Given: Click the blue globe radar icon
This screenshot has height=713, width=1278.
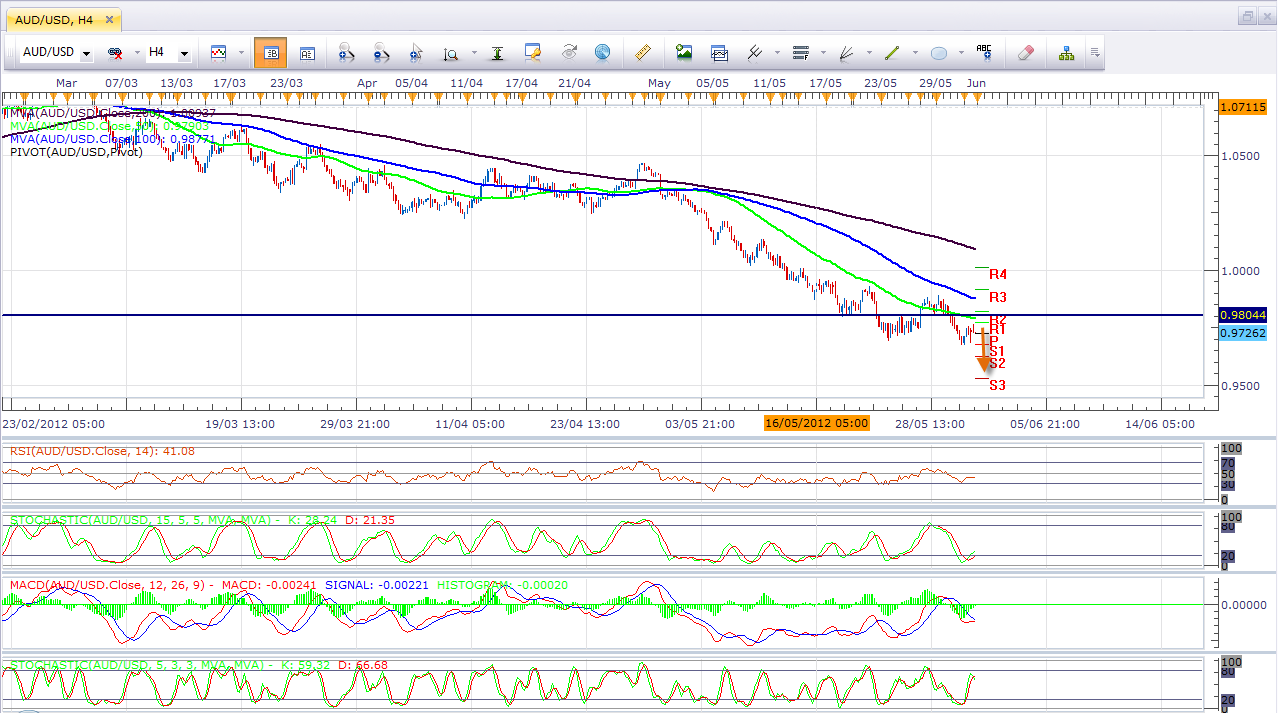Looking at the screenshot, I should click(x=602, y=52).
